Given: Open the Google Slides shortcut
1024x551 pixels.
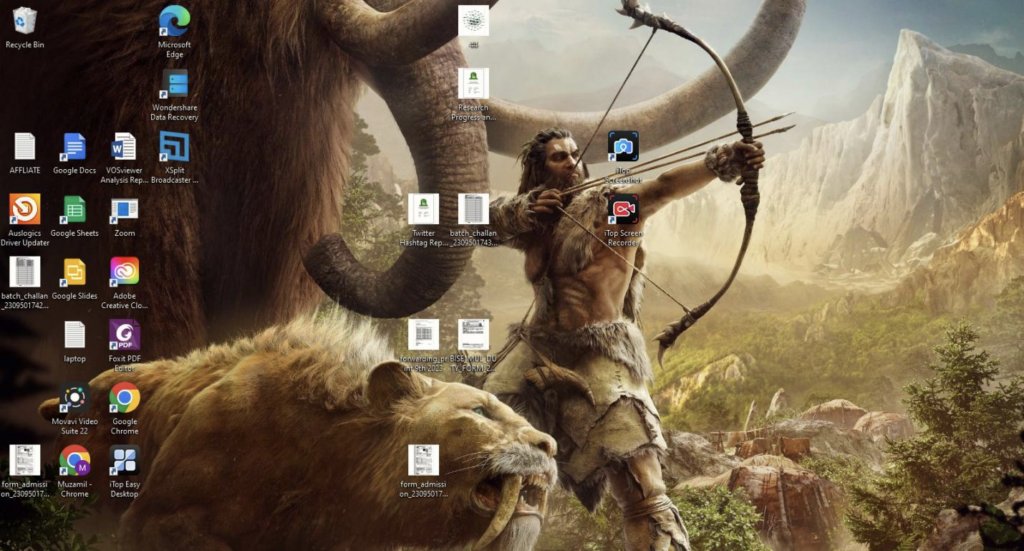Looking at the screenshot, I should pyautogui.click(x=74, y=279).
